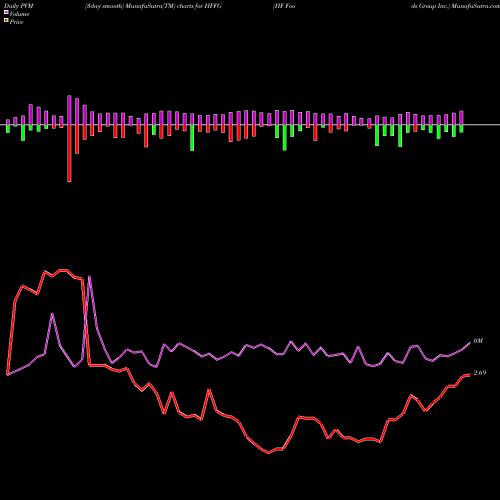Click the 'MunafaSutra.com' text at top right
Viewport: 500px width, 500px height.
[x=475, y=6]
